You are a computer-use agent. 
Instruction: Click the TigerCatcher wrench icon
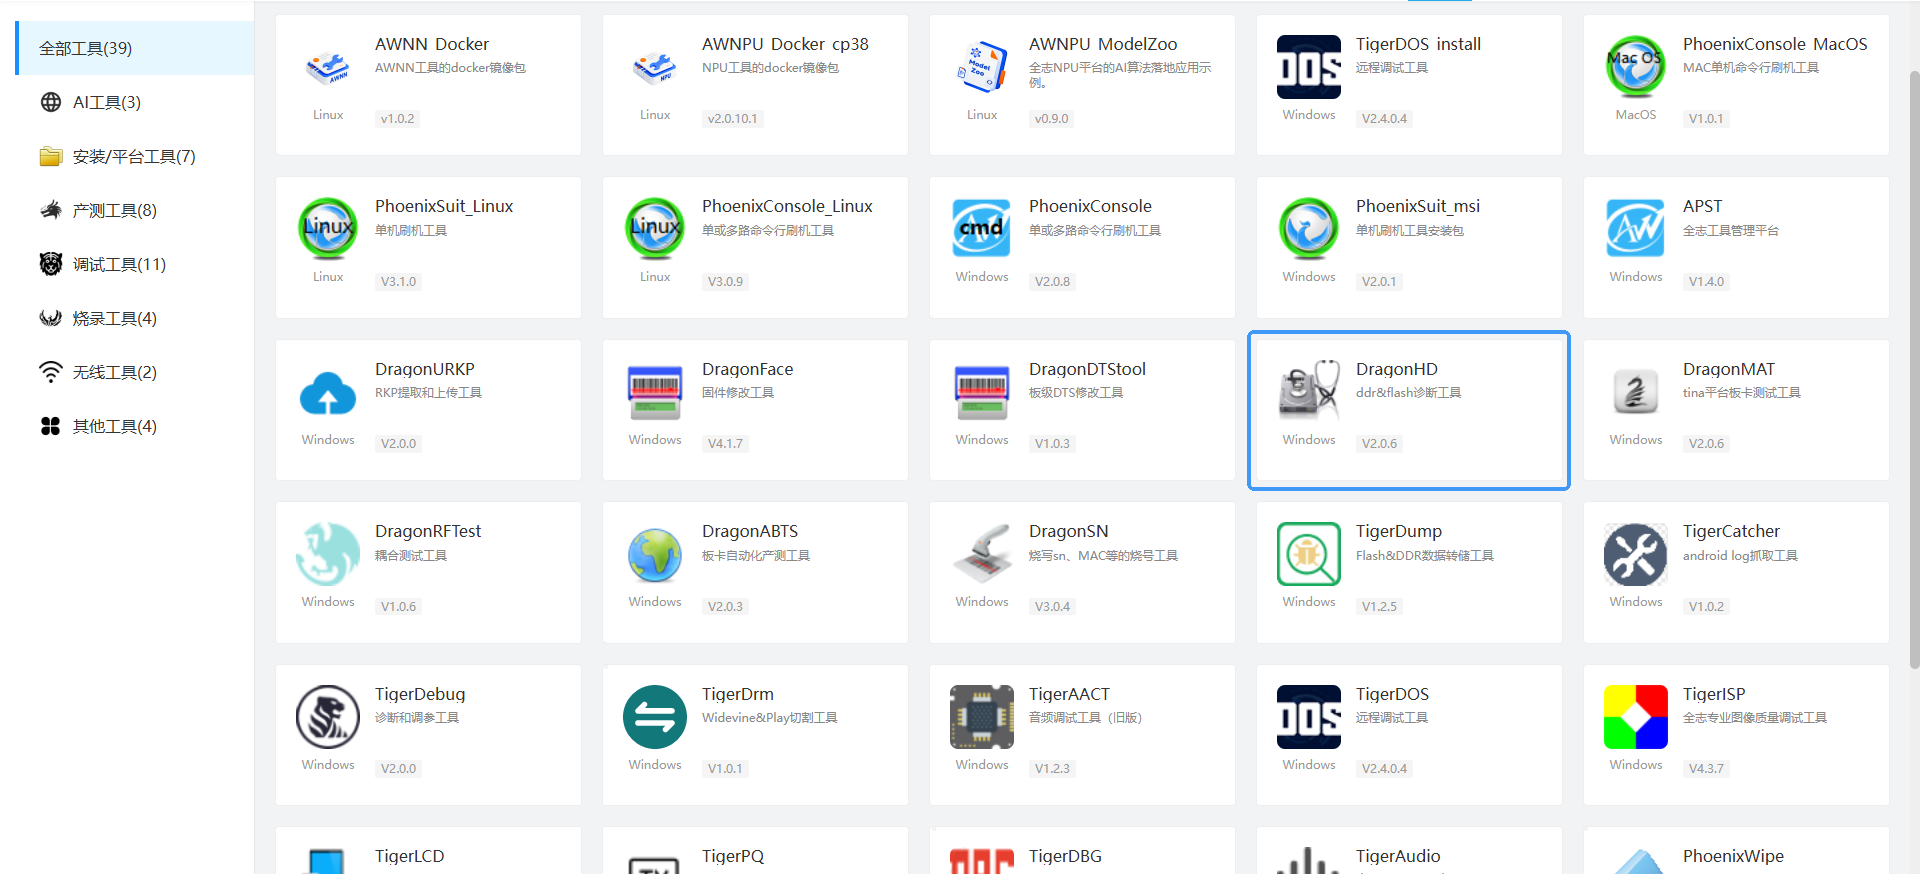1635,554
